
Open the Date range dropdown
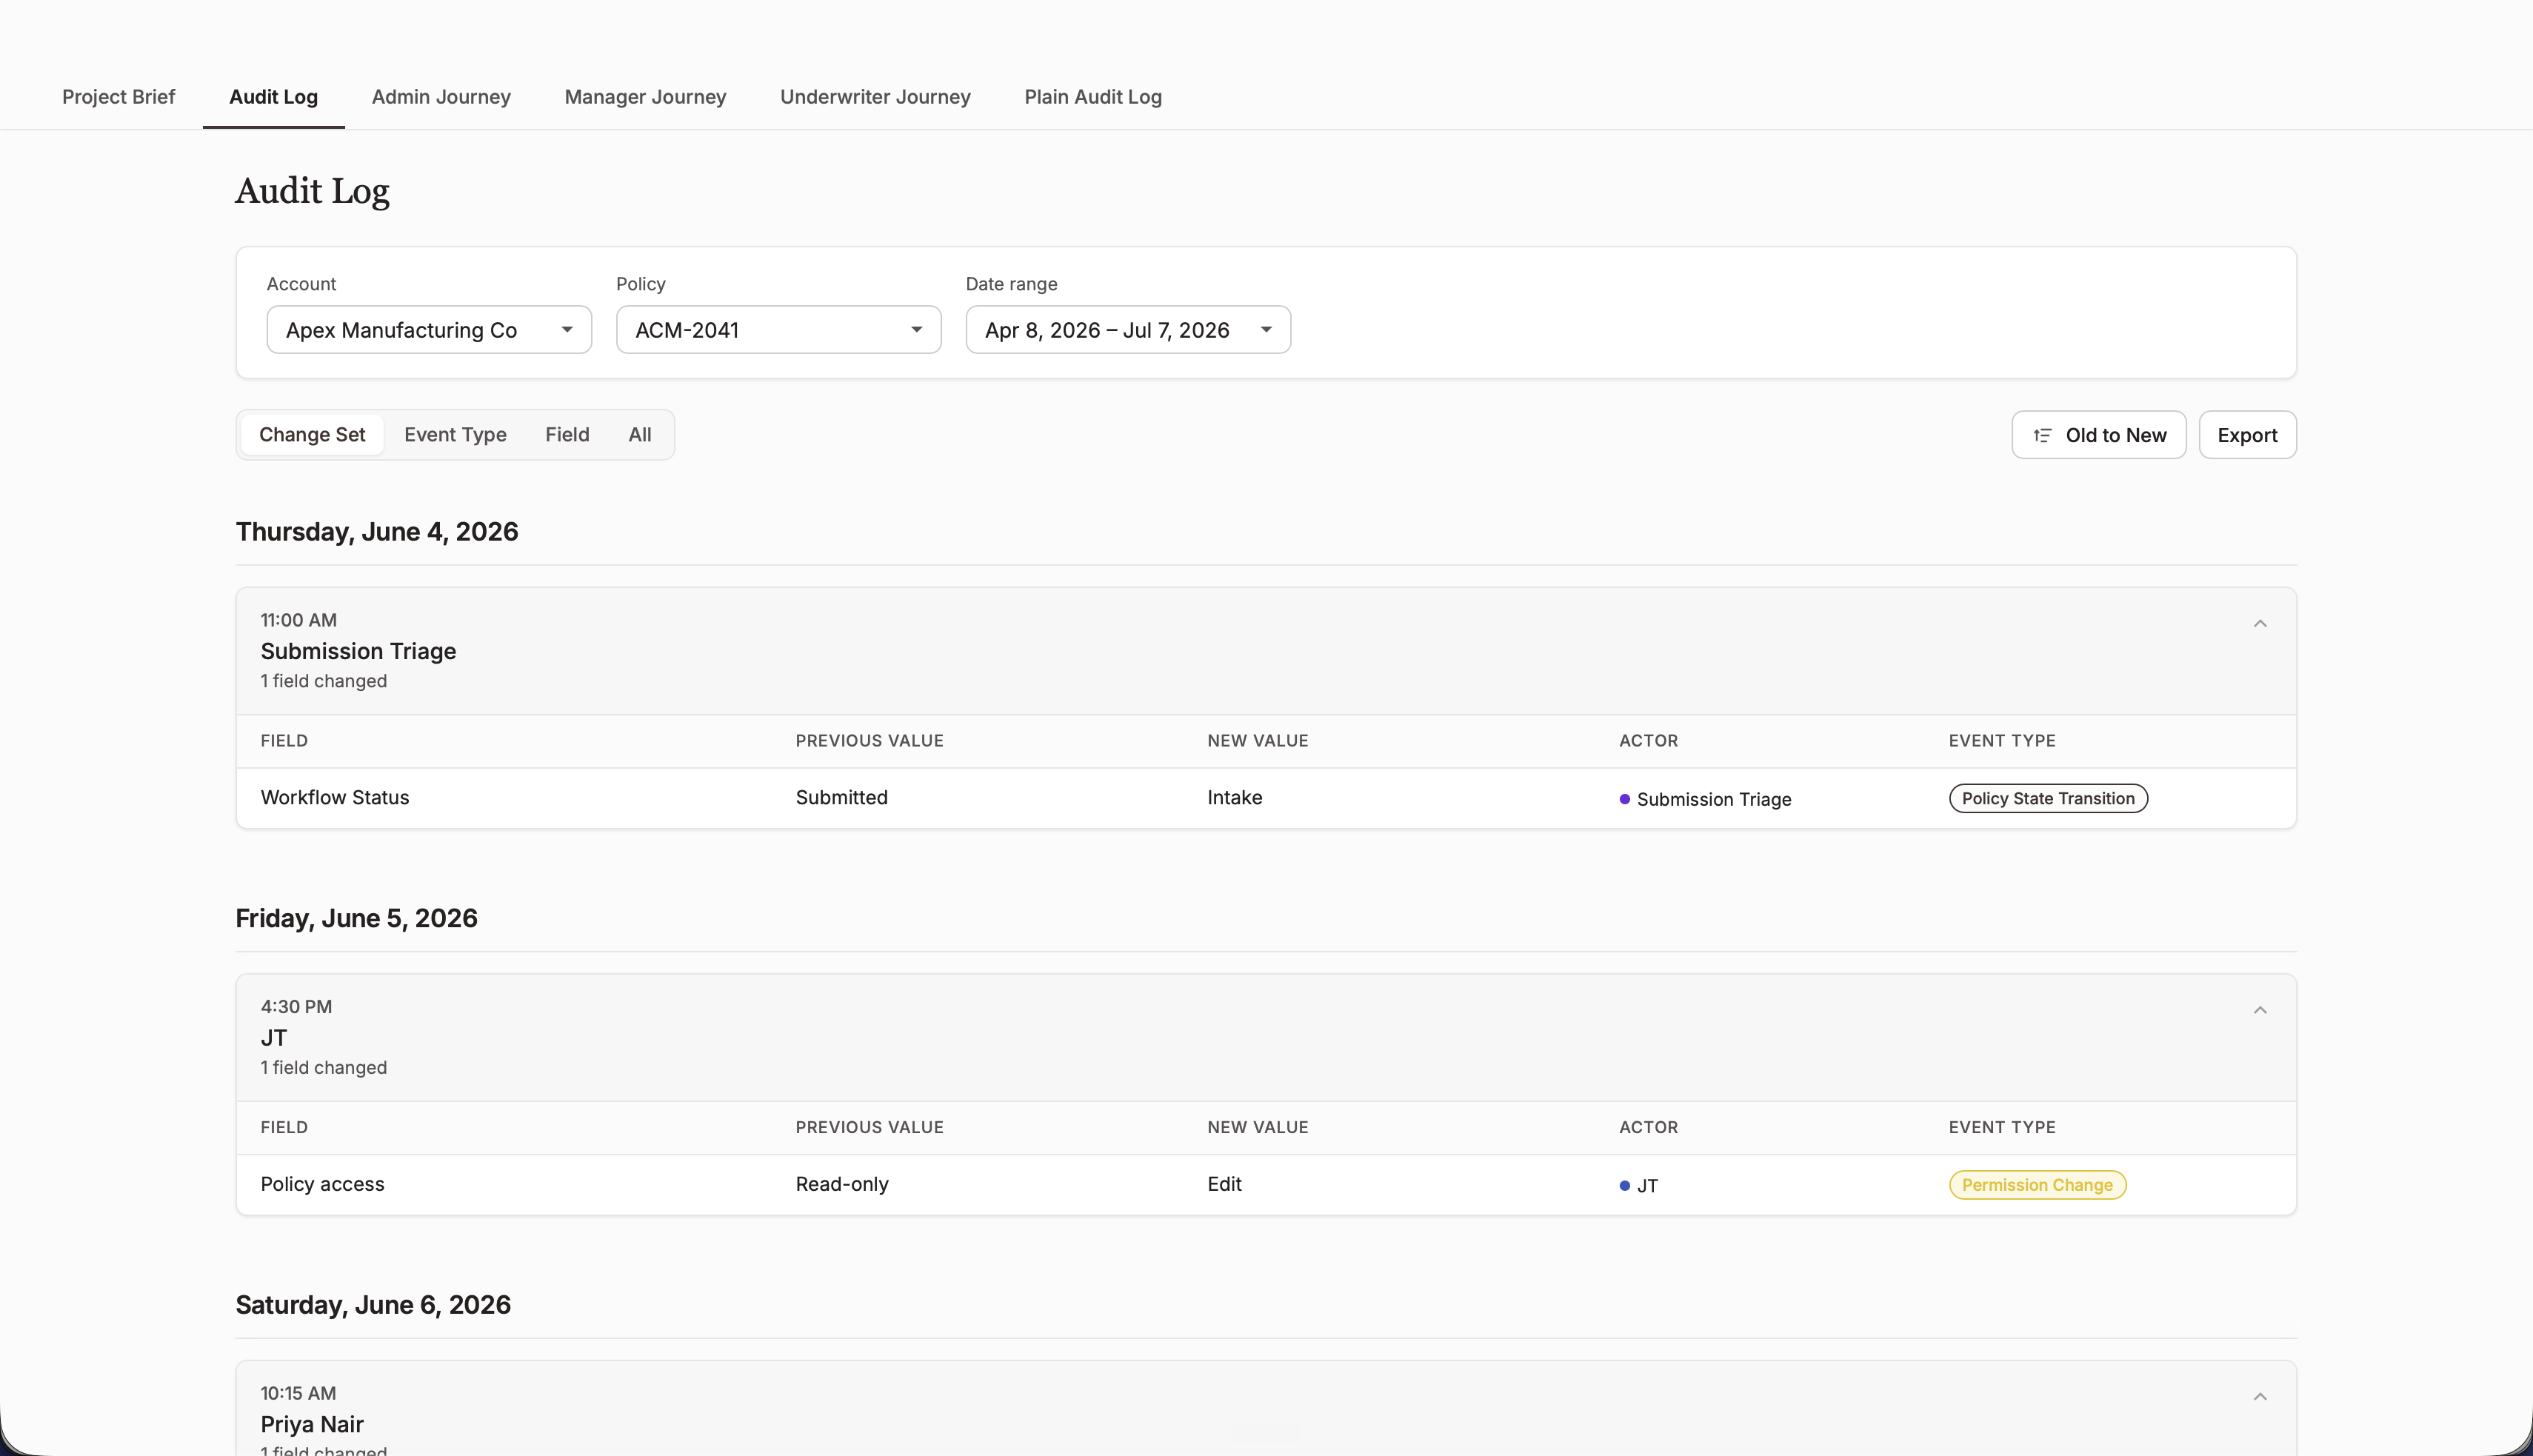pyautogui.click(x=1128, y=330)
